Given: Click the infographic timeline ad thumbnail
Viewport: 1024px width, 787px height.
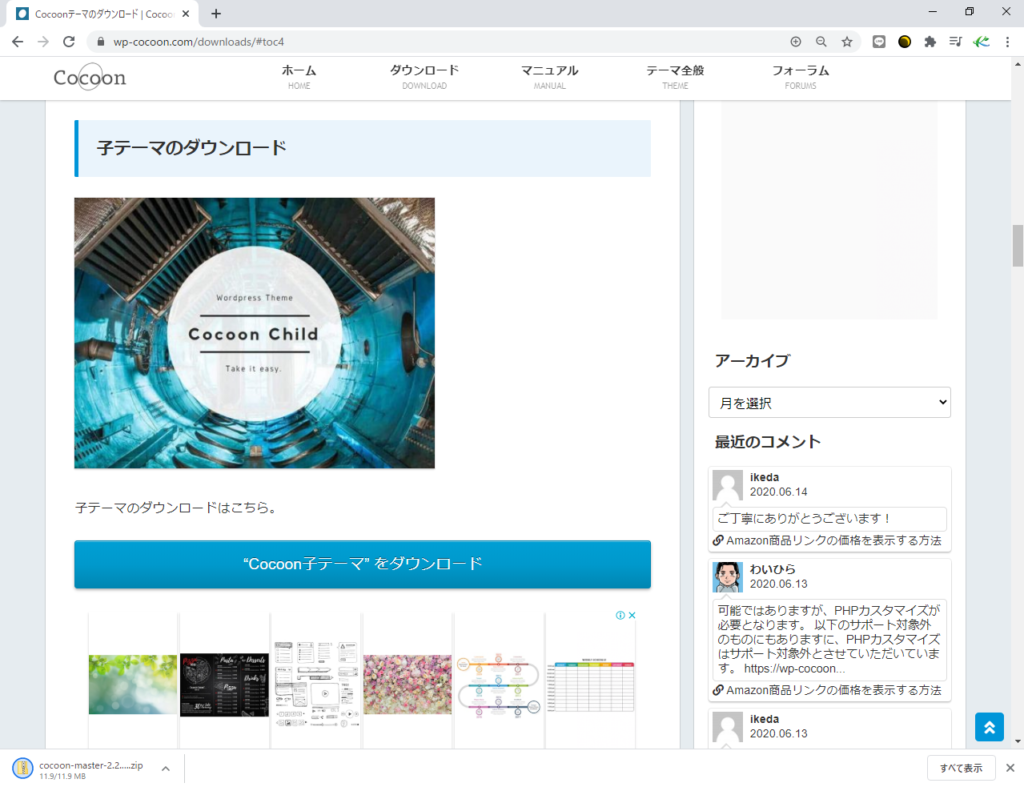Looking at the screenshot, I should tap(499, 684).
